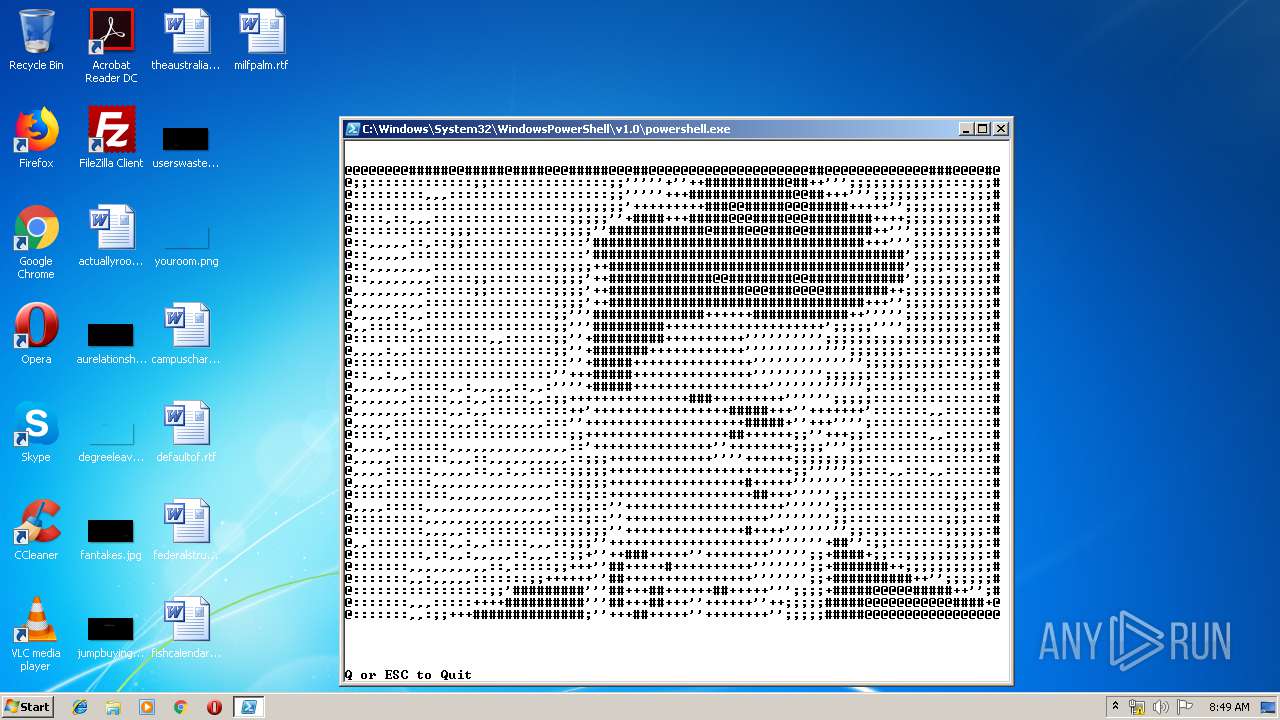Screen dimensions: 1280x720
Task: Launch Opera from the desktop shortcut
Action: pyautogui.click(x=36, y=334)
